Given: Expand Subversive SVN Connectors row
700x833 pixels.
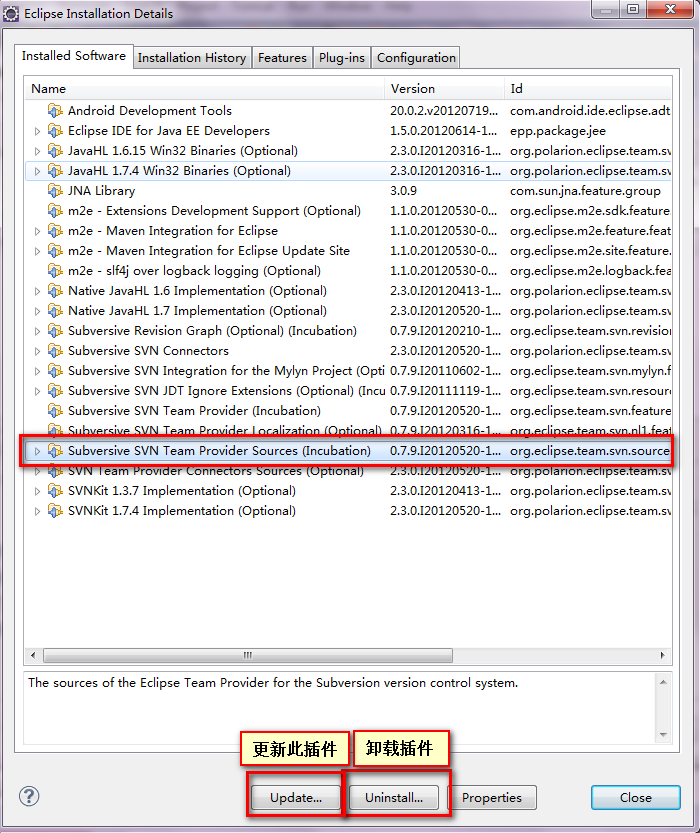Looking at the screenshot, I should [x=37, y=351].
